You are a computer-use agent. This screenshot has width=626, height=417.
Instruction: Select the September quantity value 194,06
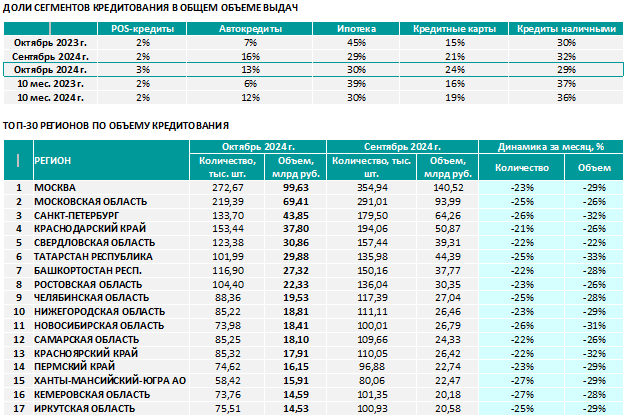point(372,229)
